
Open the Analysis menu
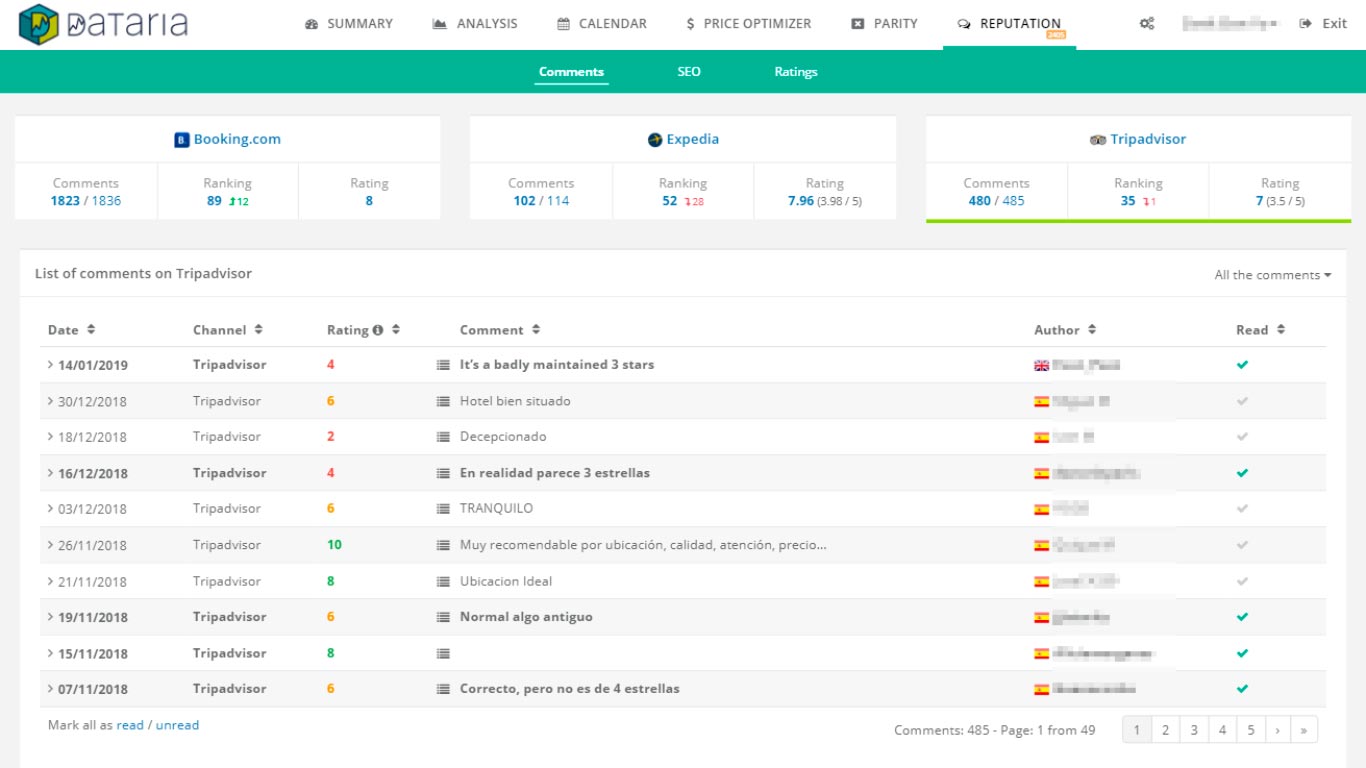coord(475,24)
